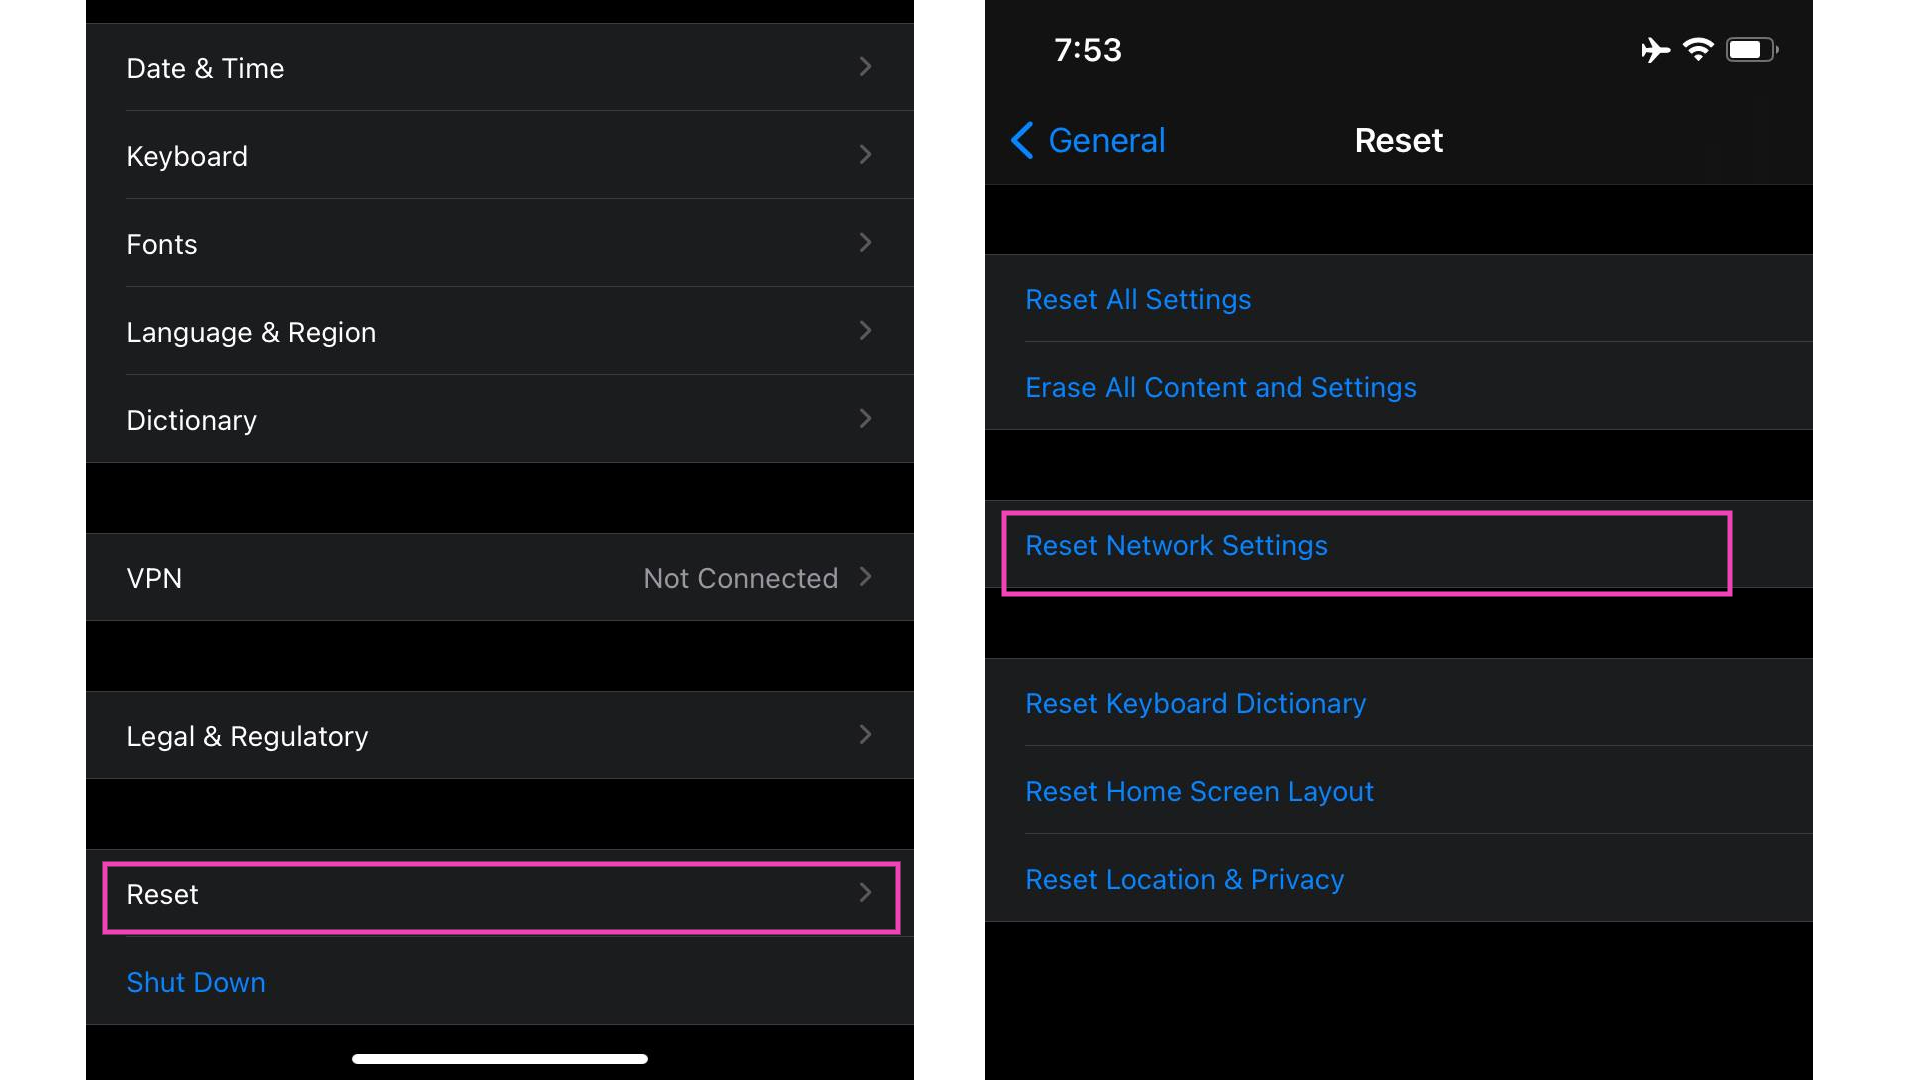This screenshot has width=1920, height=1080.
Task: Open the Keyboard settings
Action: point(504,156)
